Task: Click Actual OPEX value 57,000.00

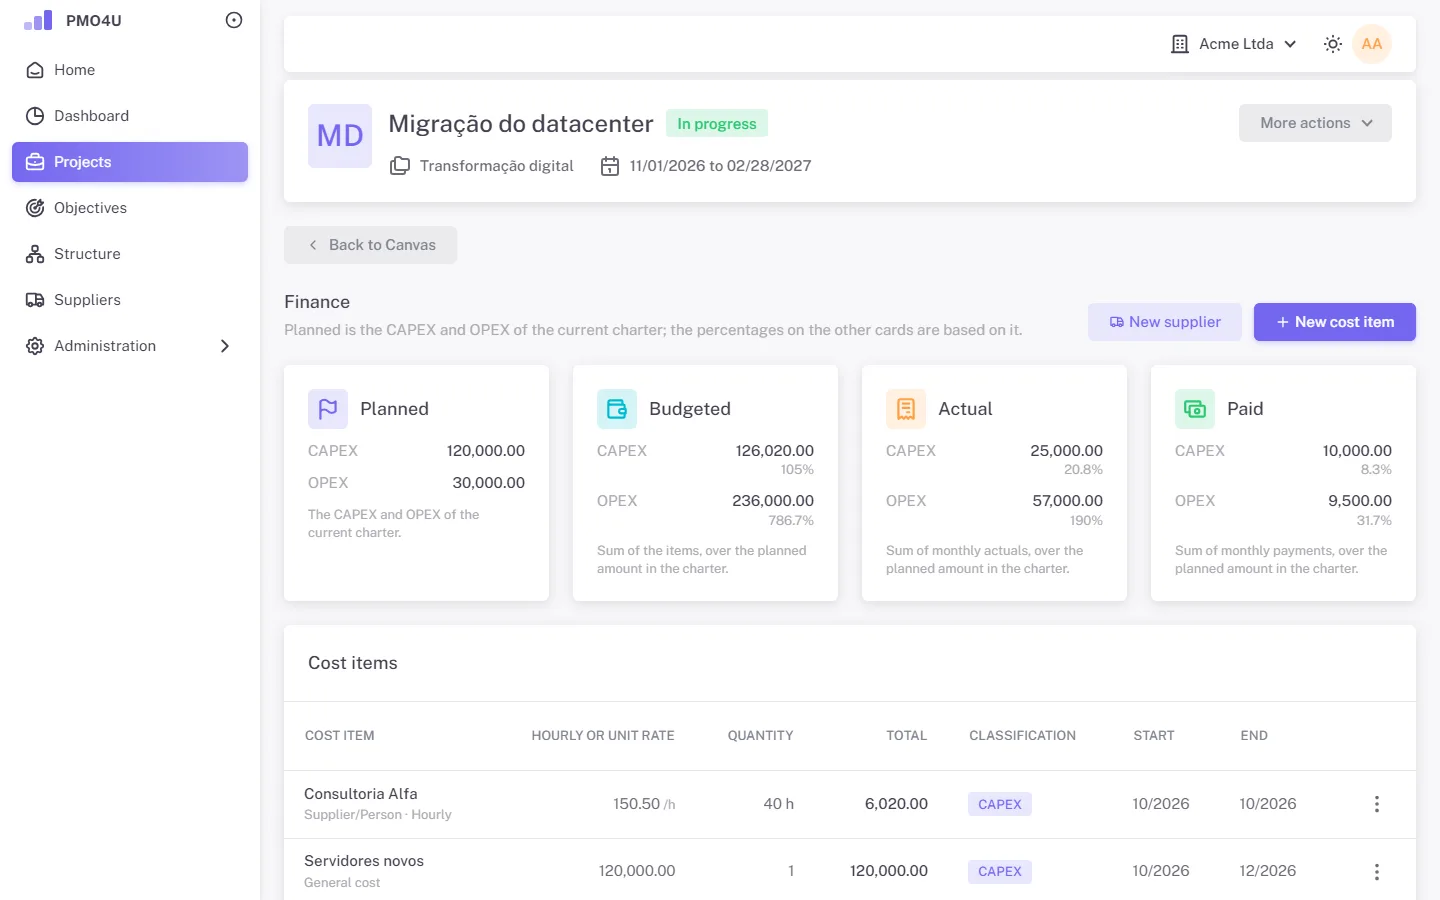Action: [1068, 501]
